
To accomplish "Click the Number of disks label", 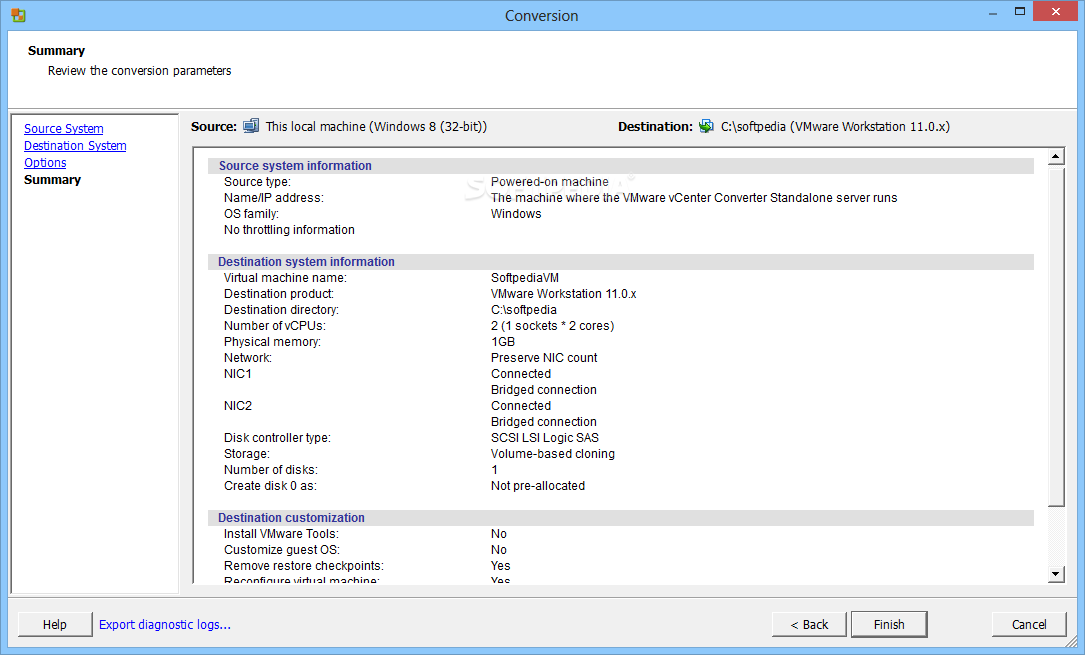I will pos(271,470).
